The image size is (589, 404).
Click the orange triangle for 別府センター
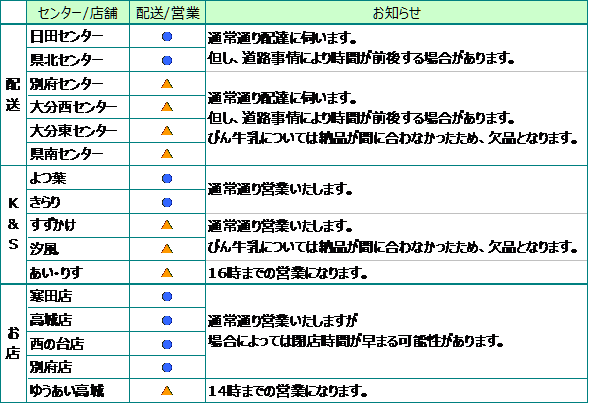[x=167, y=84]
